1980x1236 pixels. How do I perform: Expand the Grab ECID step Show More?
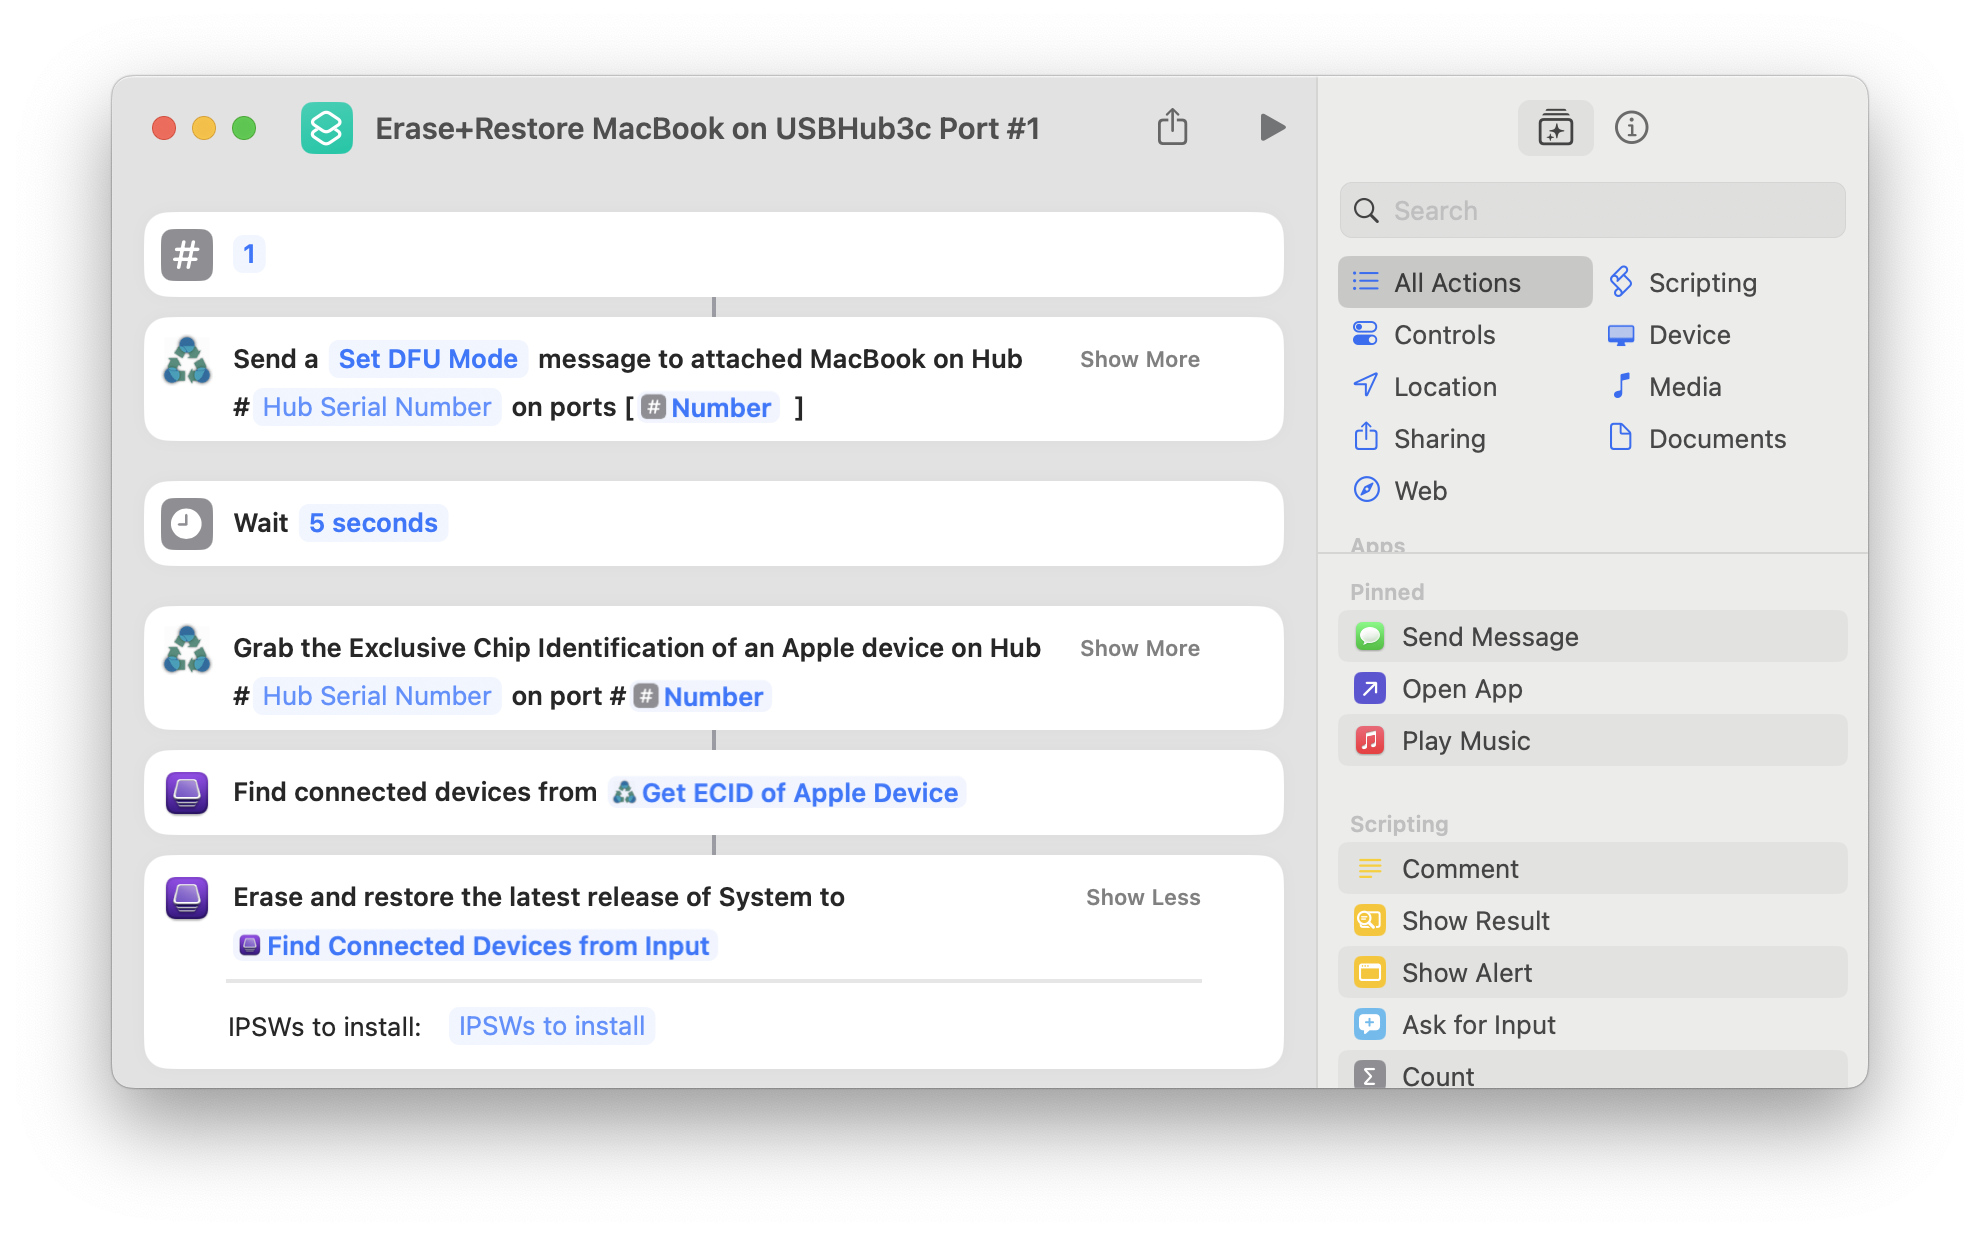1139,648
